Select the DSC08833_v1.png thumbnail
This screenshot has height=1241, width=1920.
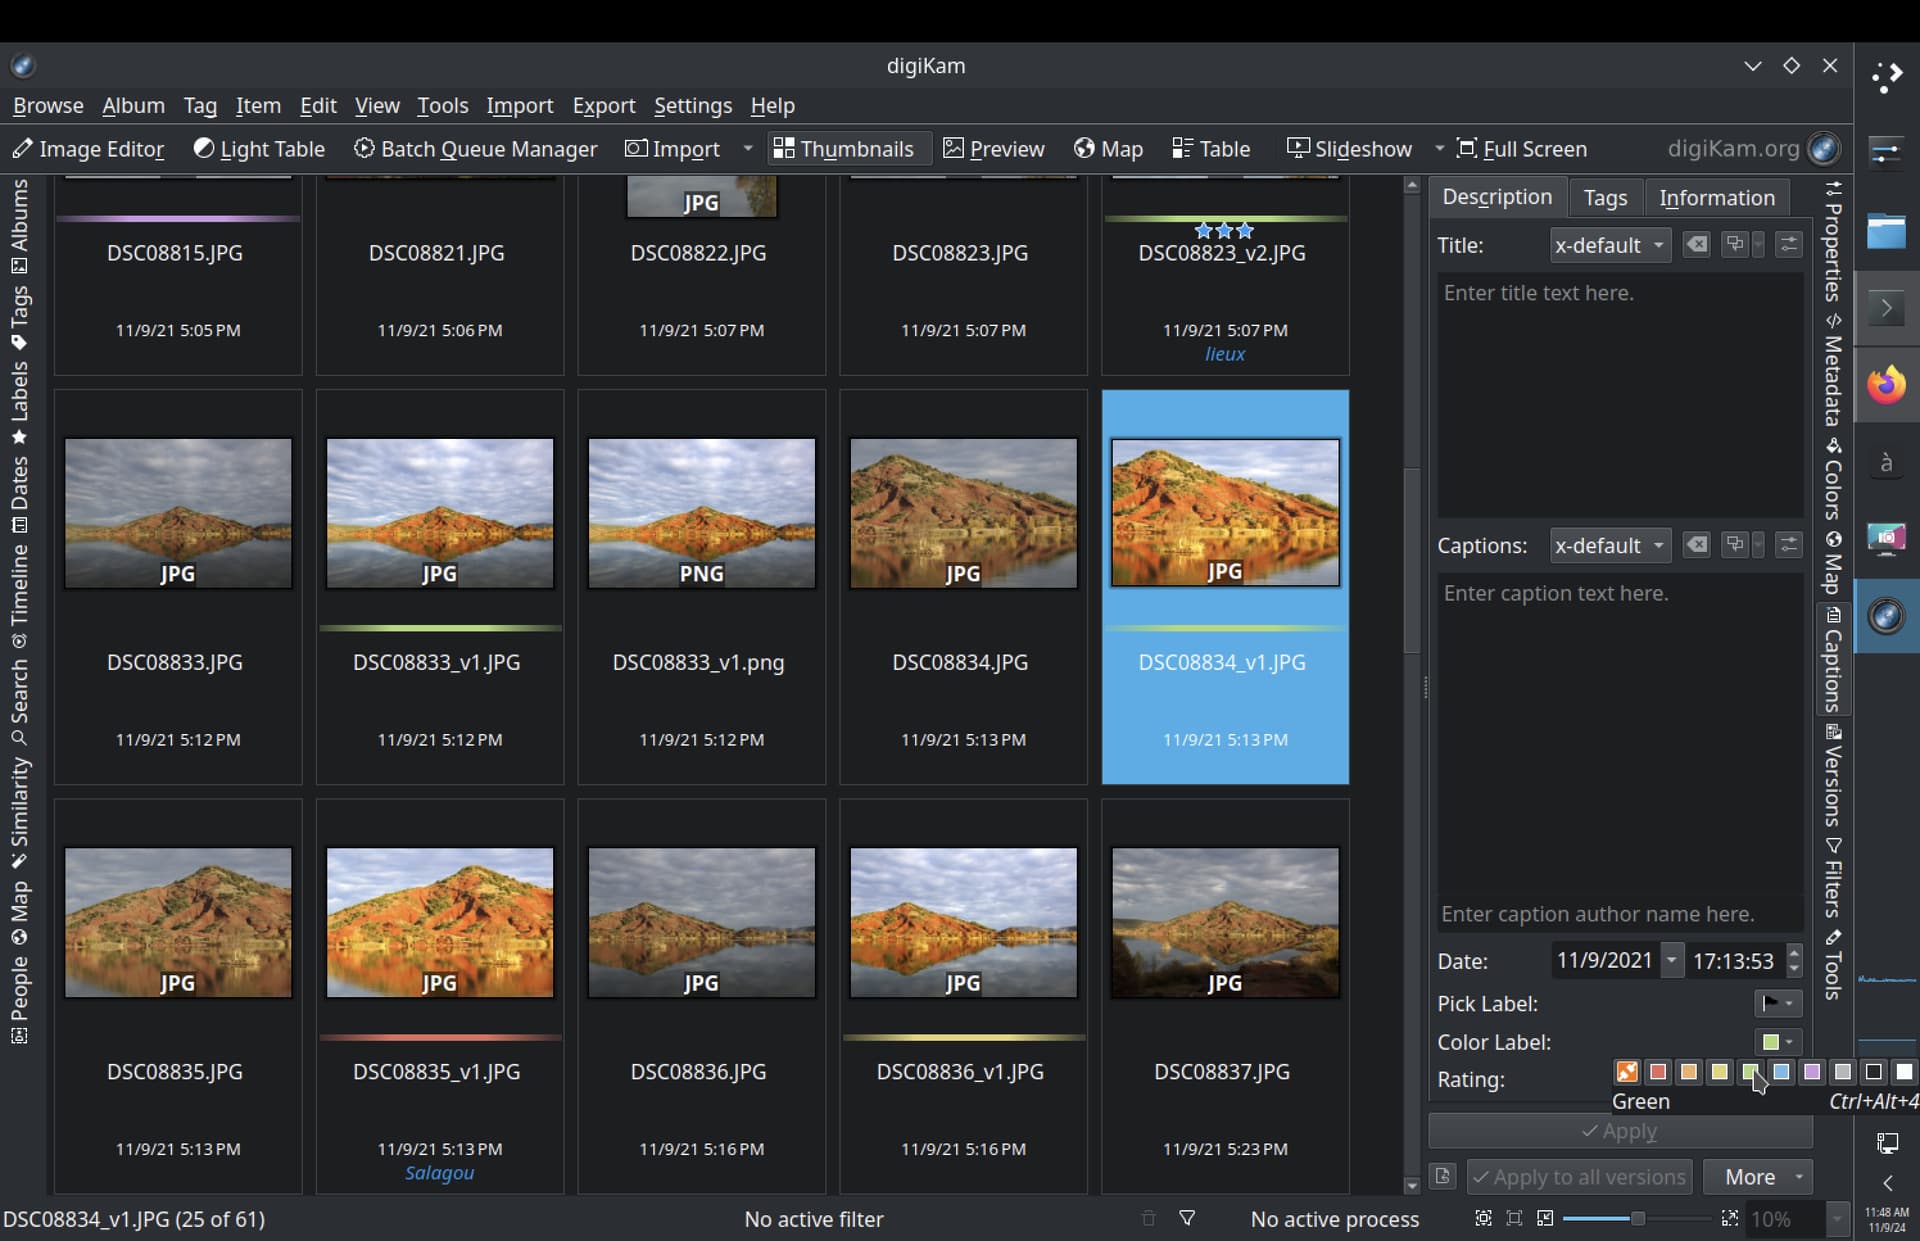pos(701,587)
